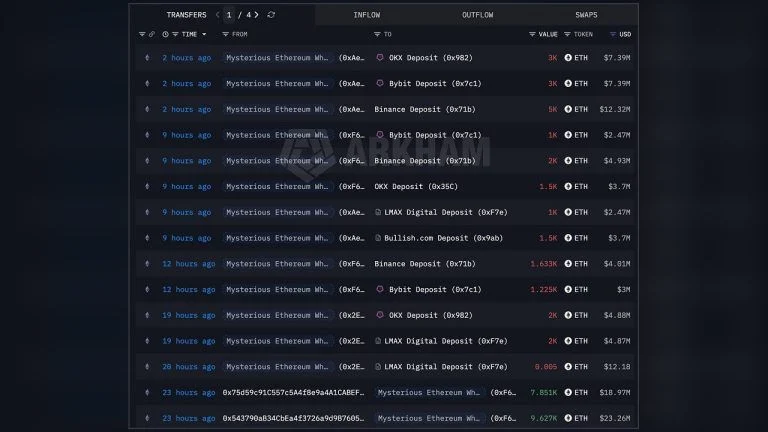
Task: Edit the transfers page number field
Action: (229, 15)
